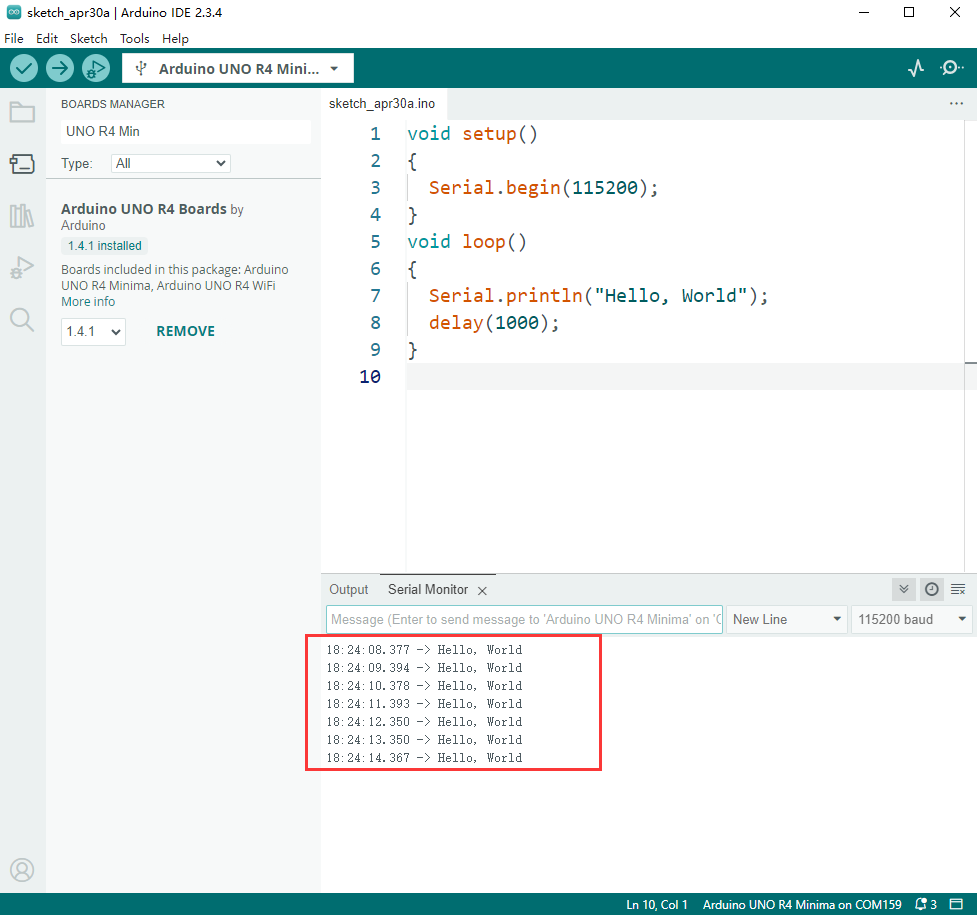Click the Serial.begin(115200); code line
Screen dimensions: 977x915
pyautogui.click(x=543, y=188)
